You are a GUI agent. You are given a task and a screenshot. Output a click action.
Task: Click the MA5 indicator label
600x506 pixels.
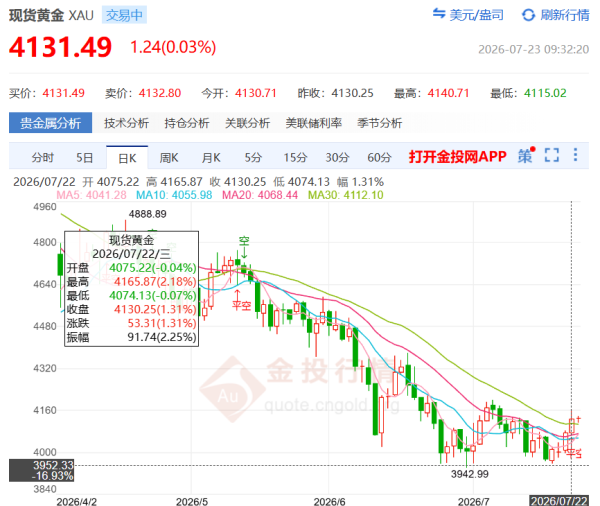point(91,195)
